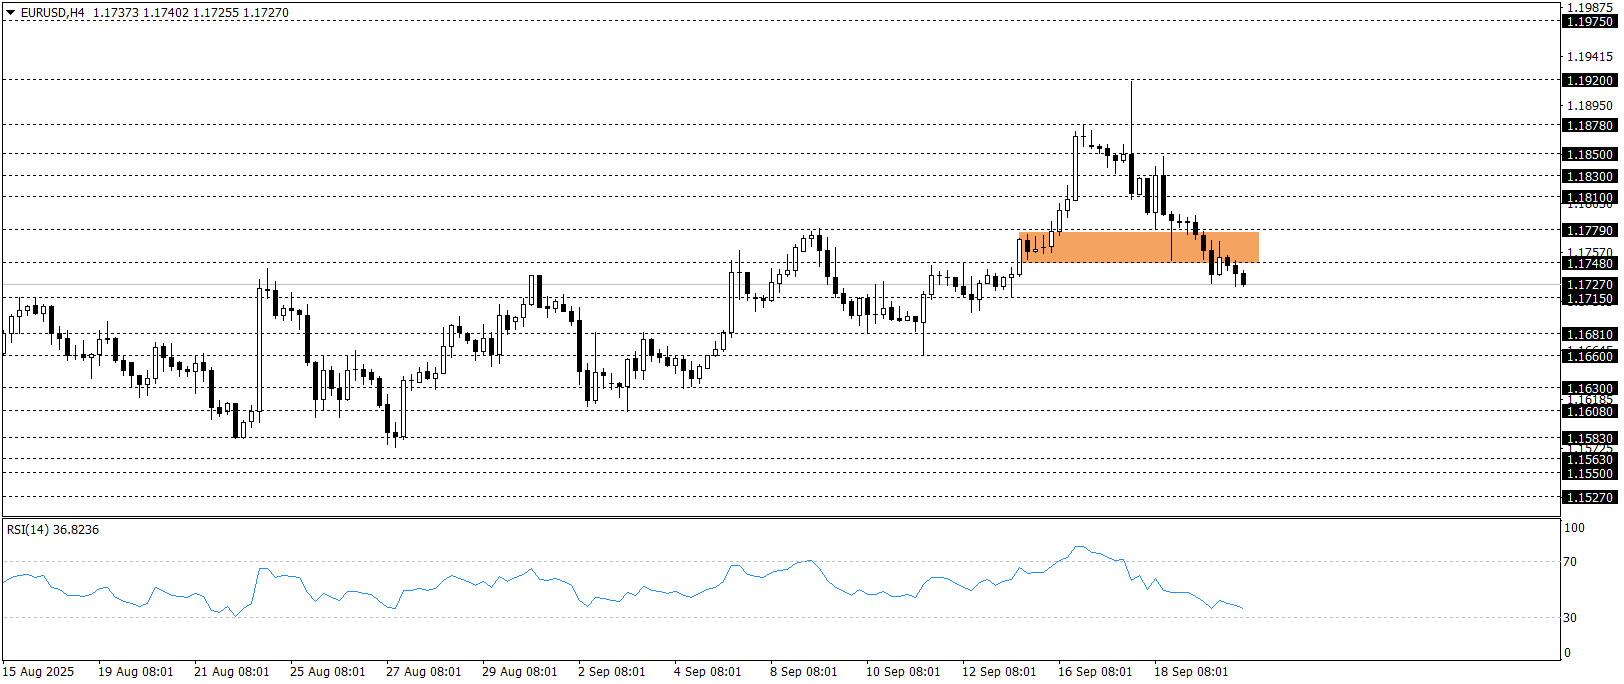
Task: Select the 1.15630 price level label
Action: [x=1589, y=459]
